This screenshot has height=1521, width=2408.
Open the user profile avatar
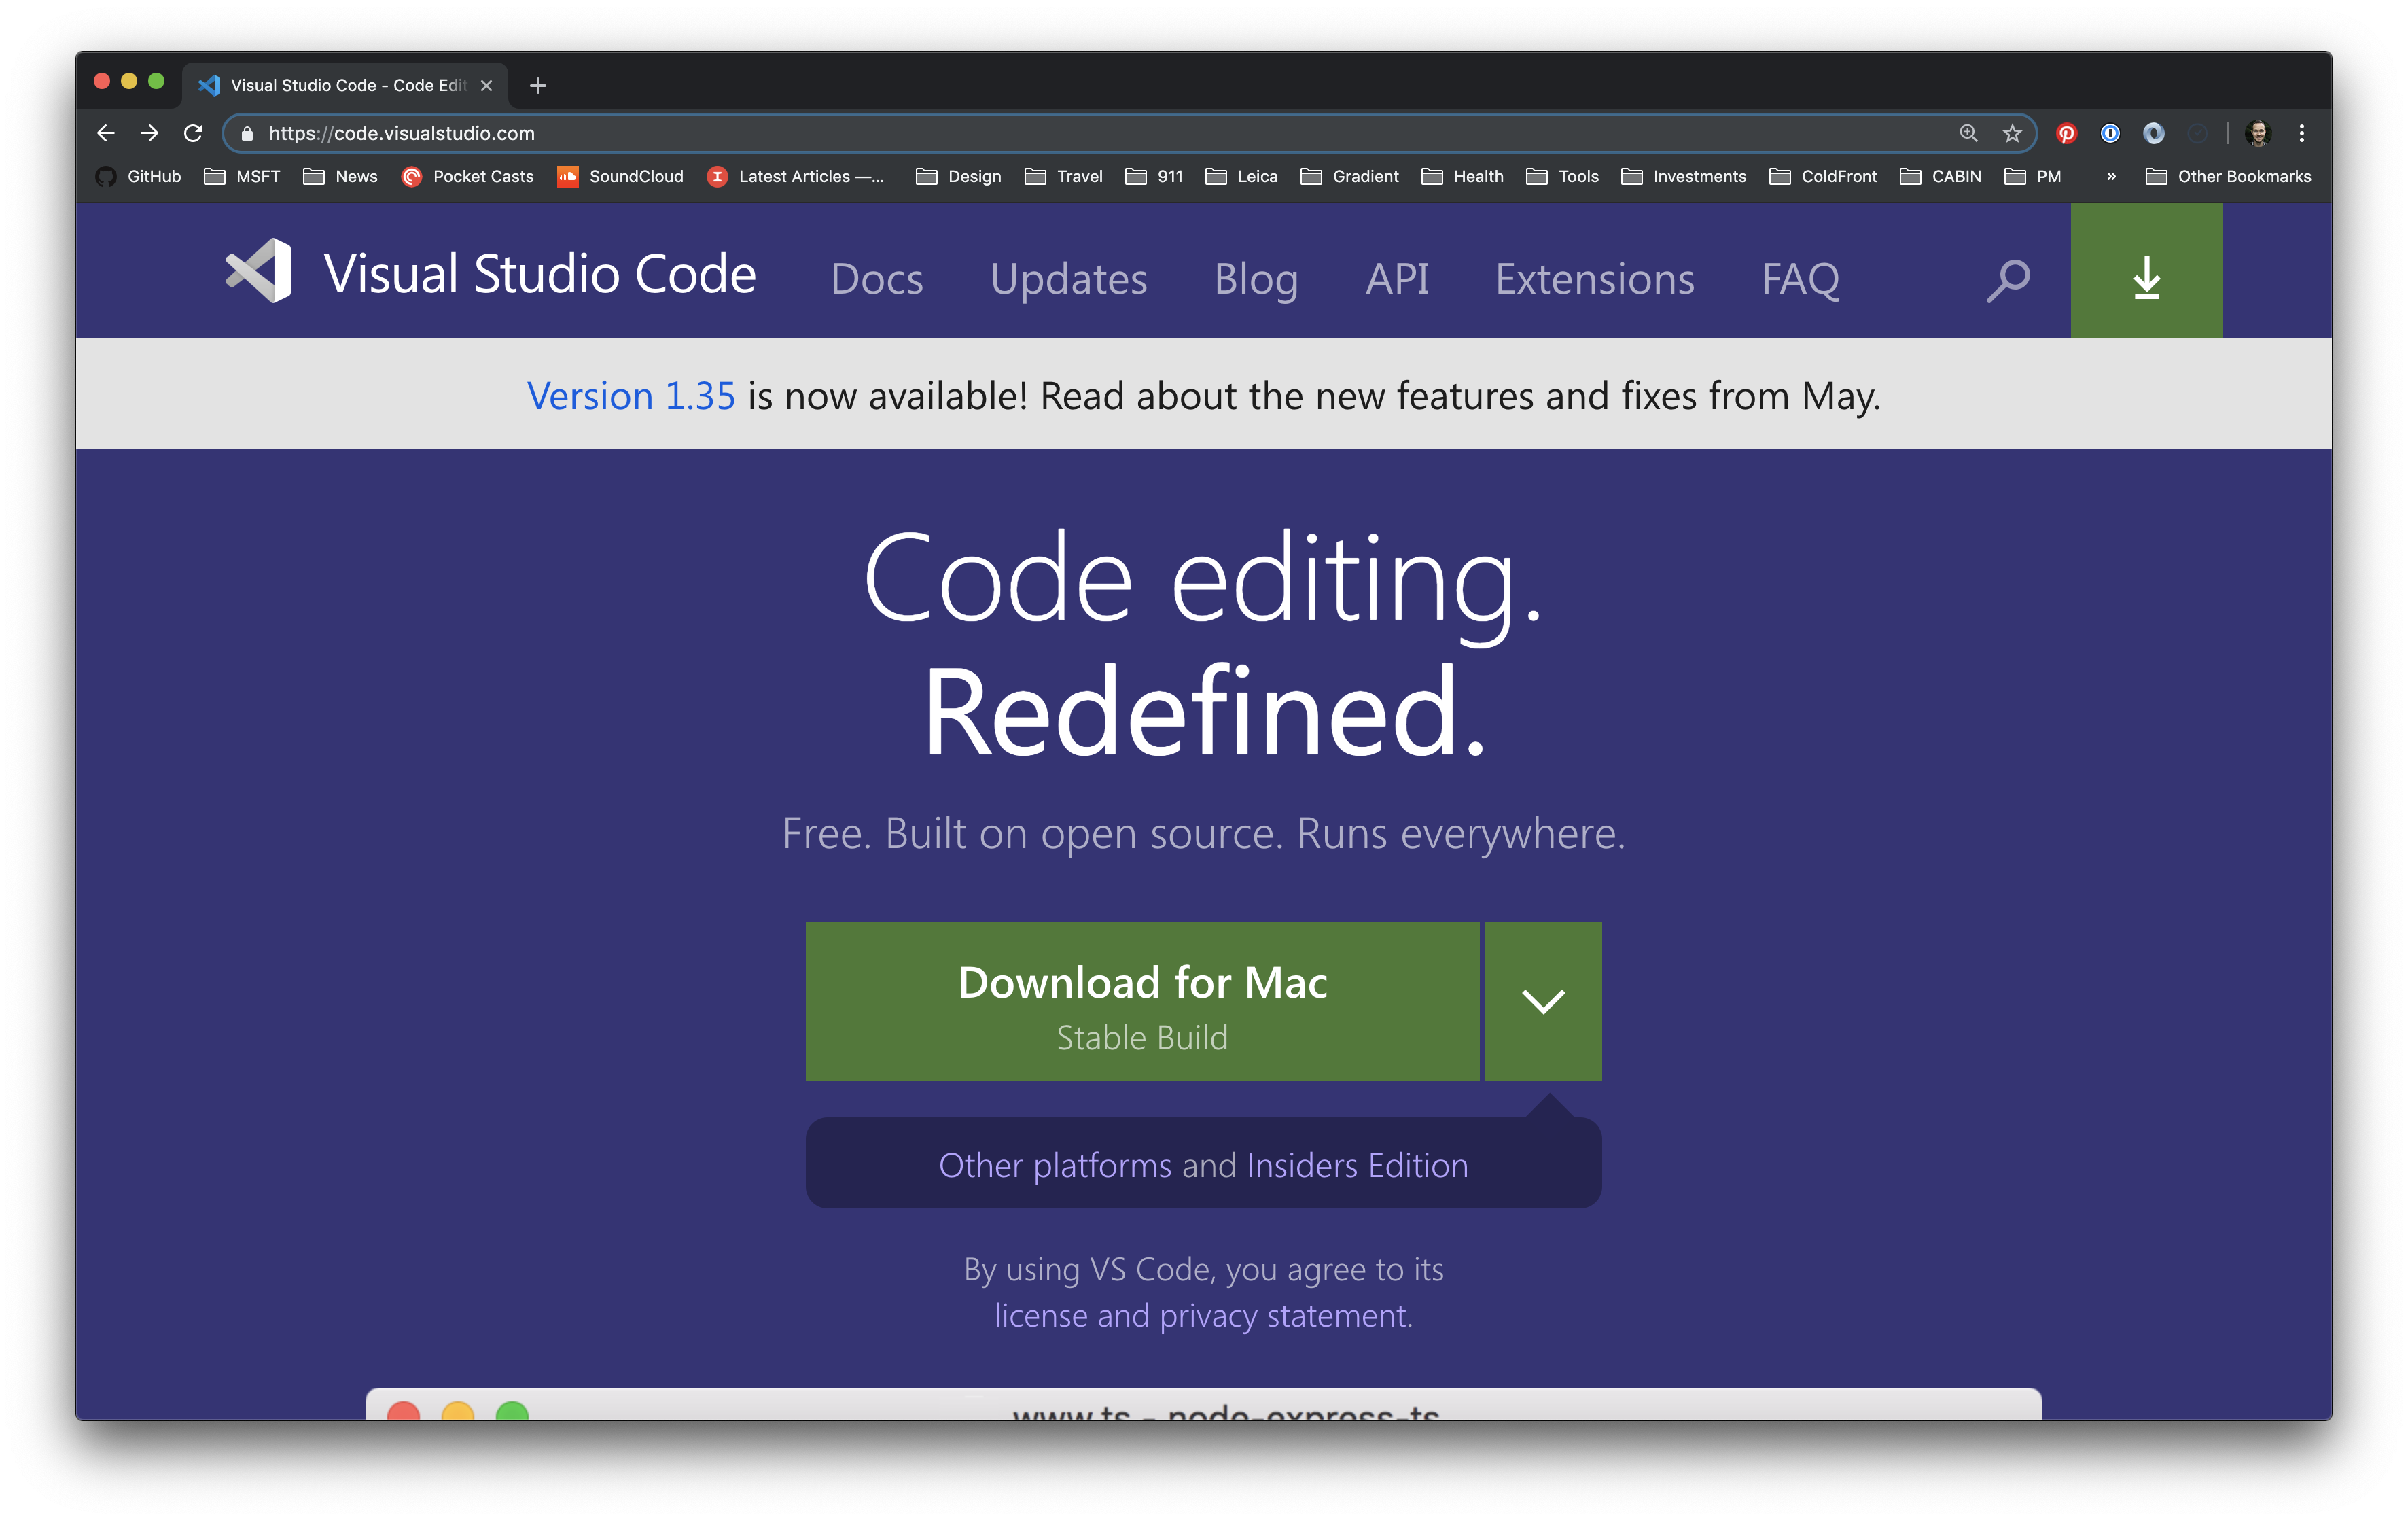point(2257,134)
